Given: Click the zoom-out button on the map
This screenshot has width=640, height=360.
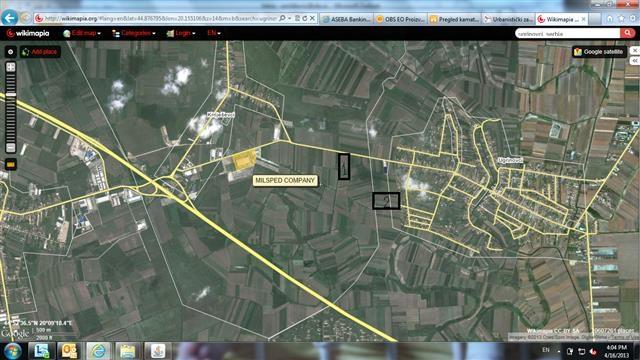Looking at the screenshot, I should coord(11,148).
